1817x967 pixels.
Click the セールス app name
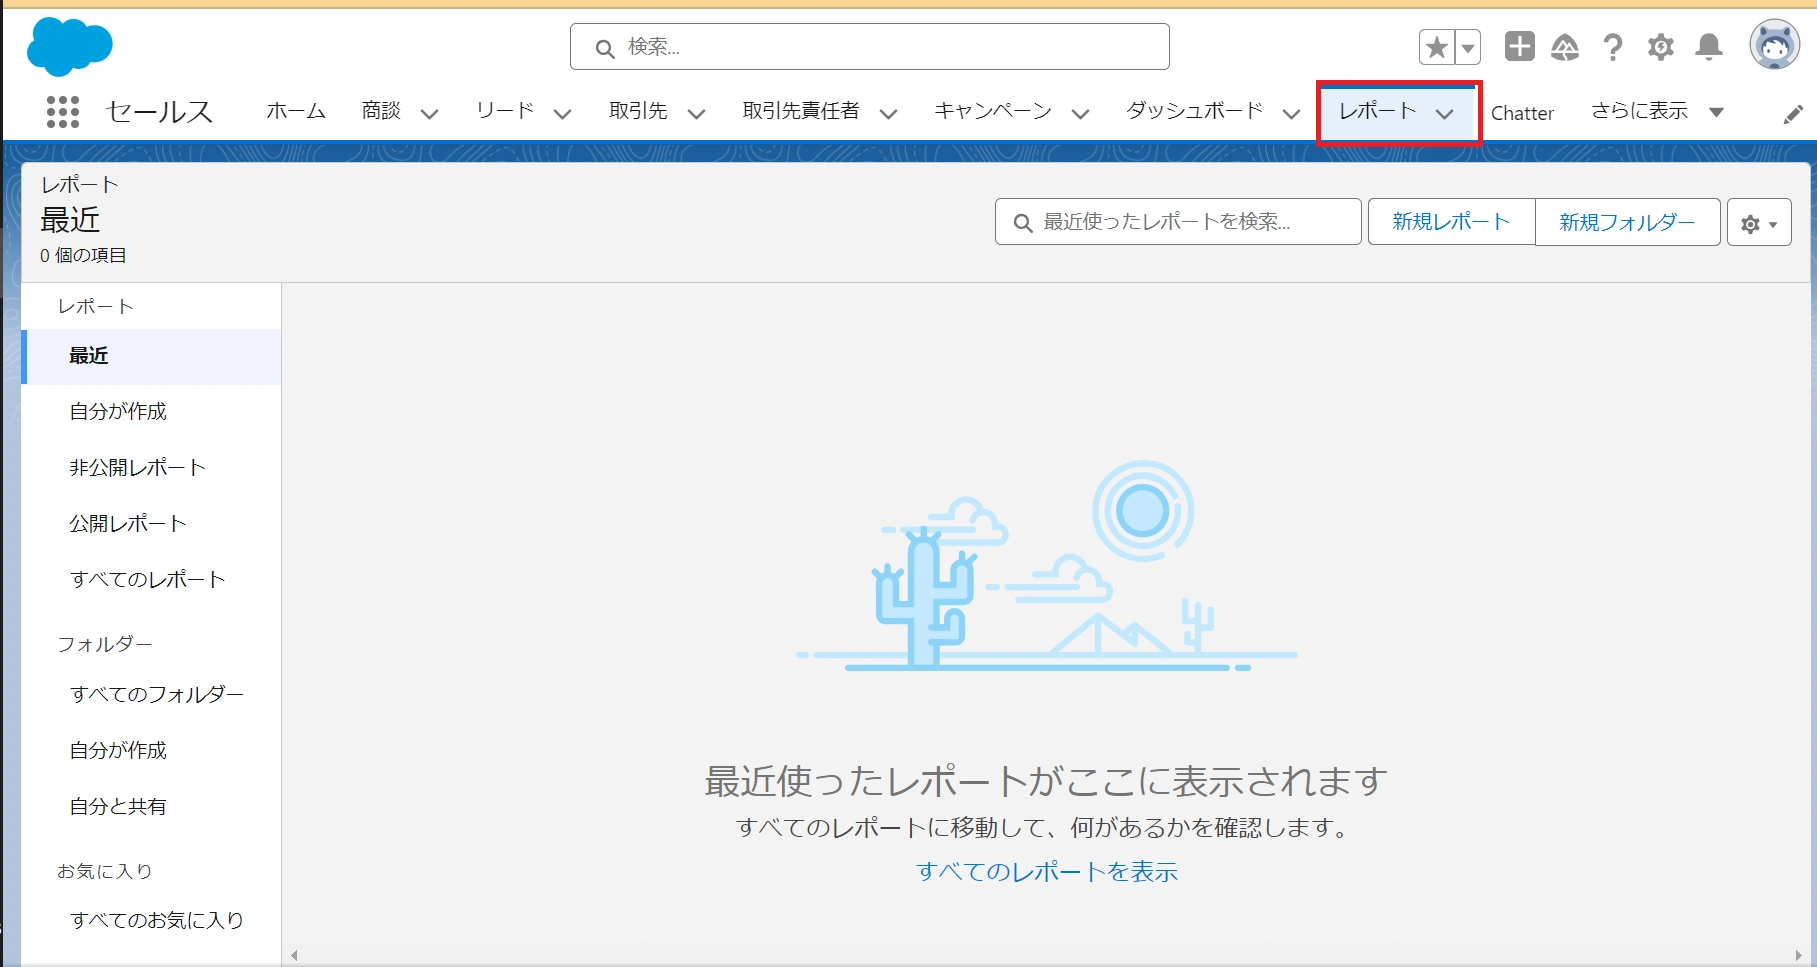159,112
